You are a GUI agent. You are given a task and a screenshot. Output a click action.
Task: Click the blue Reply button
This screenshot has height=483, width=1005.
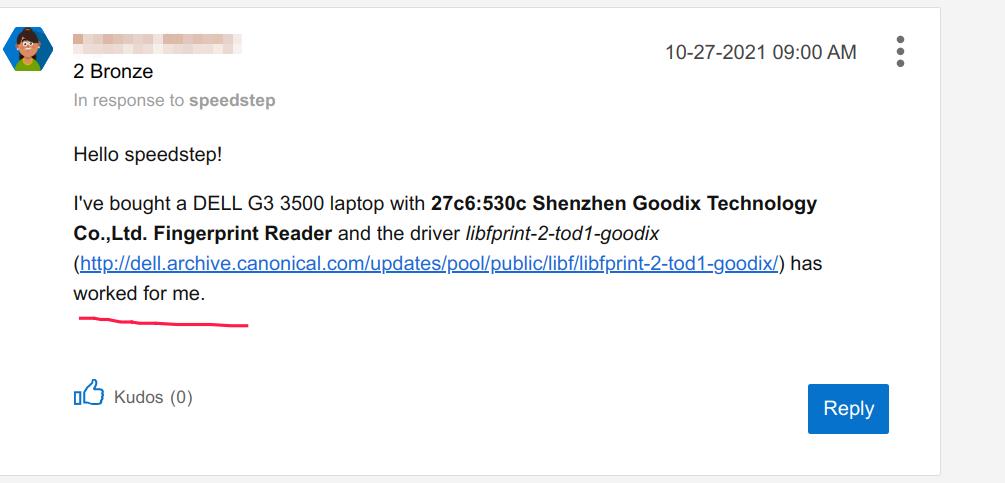(x=848, y=408)
